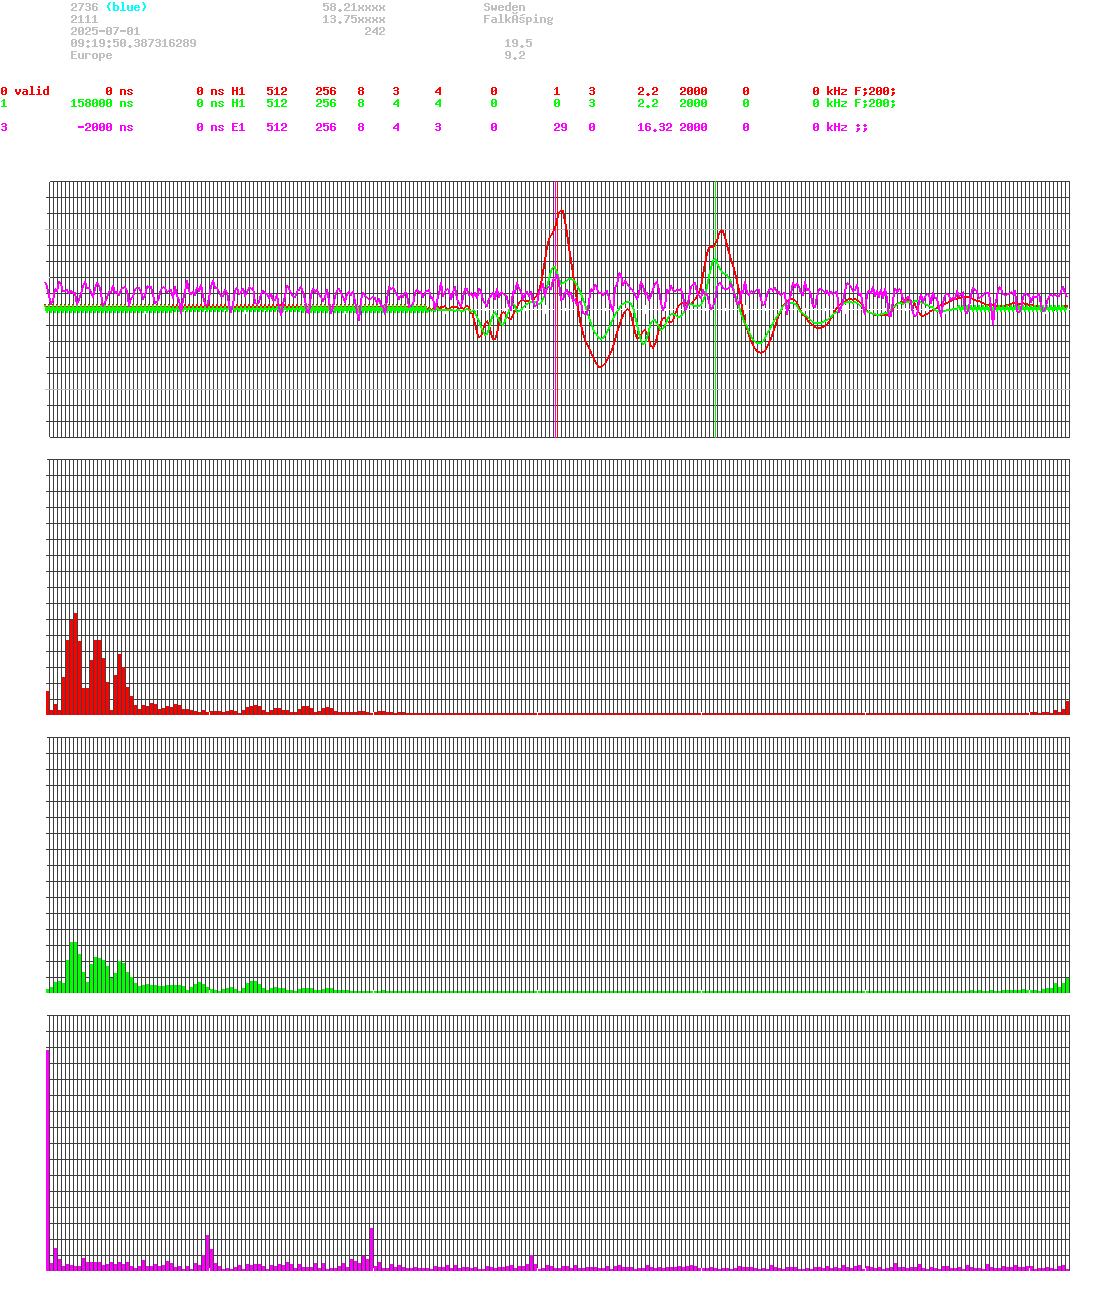This screenshot has width=1095, height=1293.
Task: Select the country name 'Sweden'
Action: tap(504, 7)
